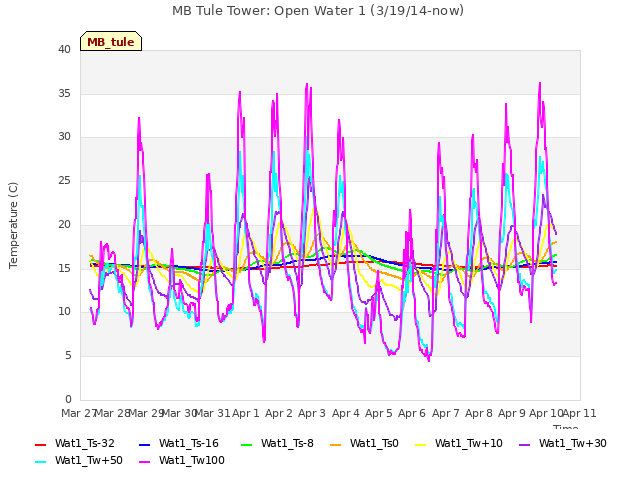Click the 40 y-axis tick label
The height and width of the screenshot is (480, 640).
[x=64, y=50]
